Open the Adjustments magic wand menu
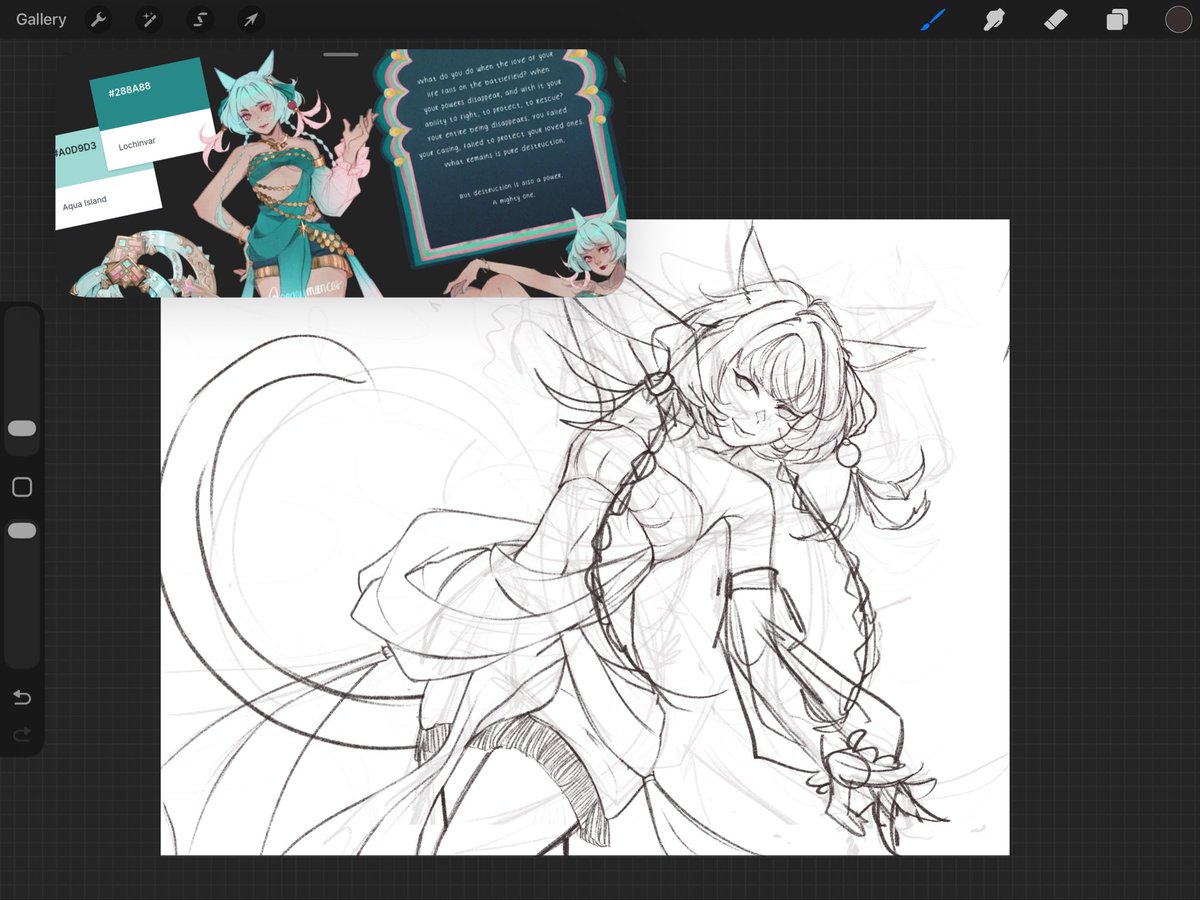Image resolution: width=1200 pixels, height=900 pixels. point(149,19)
